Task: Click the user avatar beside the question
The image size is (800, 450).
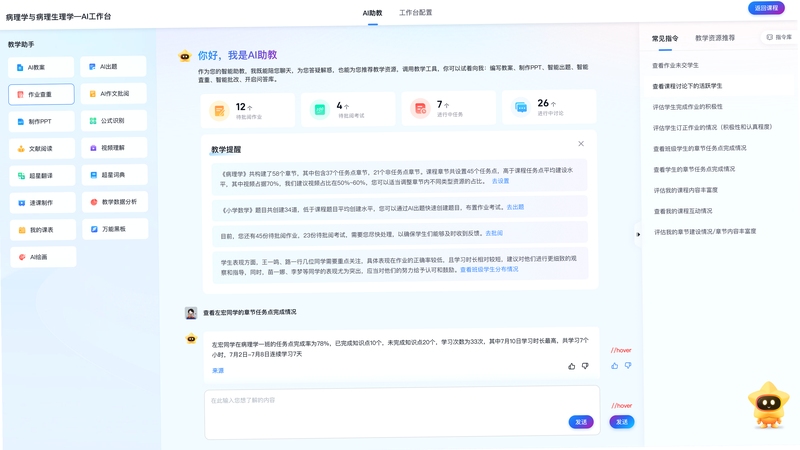Action: [x=191, y=313]
